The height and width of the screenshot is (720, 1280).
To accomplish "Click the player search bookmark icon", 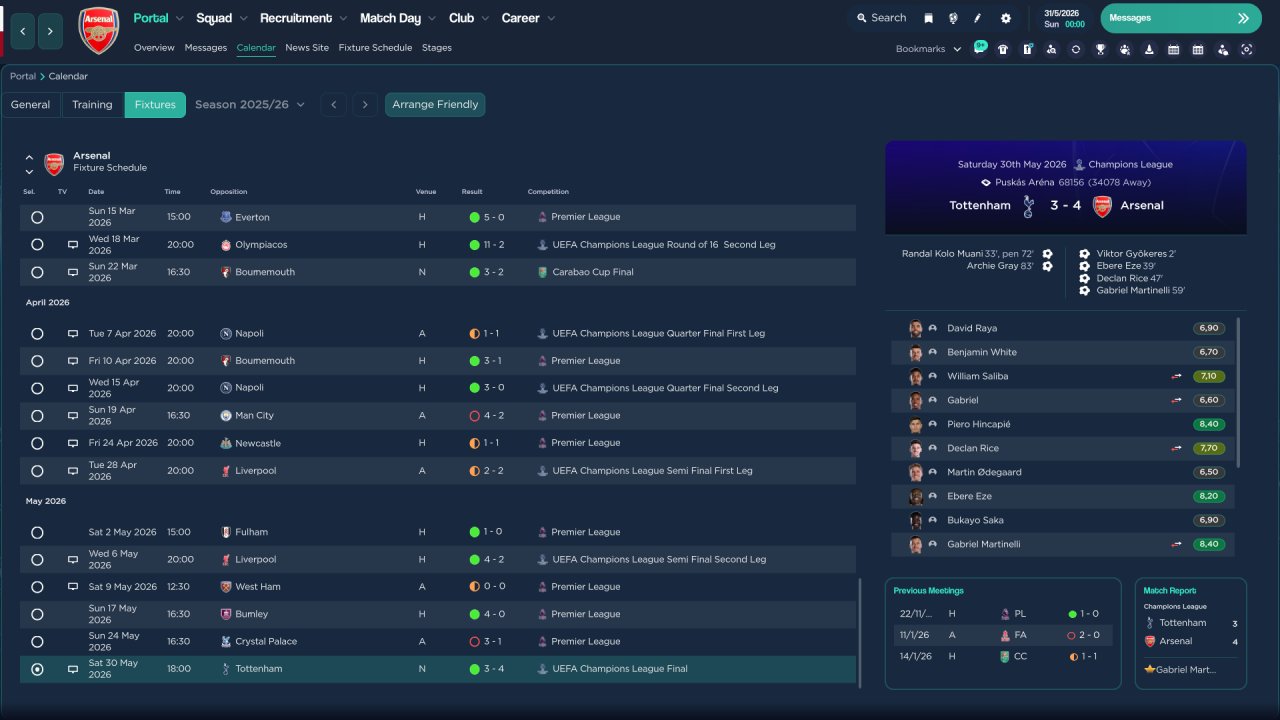I will point(1051,49).
